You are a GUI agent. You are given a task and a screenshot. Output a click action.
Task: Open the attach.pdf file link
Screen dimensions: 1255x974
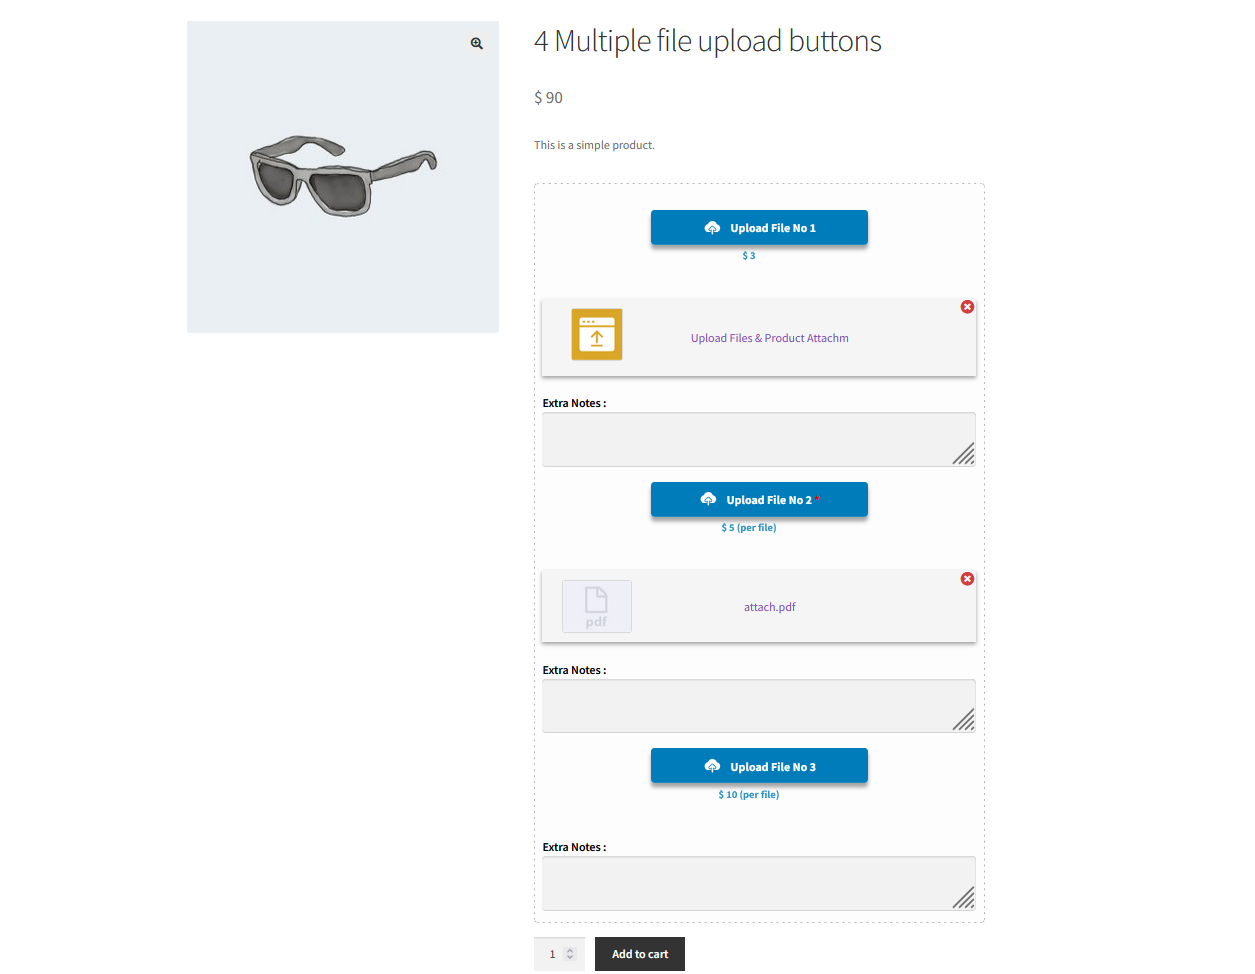pyautogui.click(x=769, y=606)
